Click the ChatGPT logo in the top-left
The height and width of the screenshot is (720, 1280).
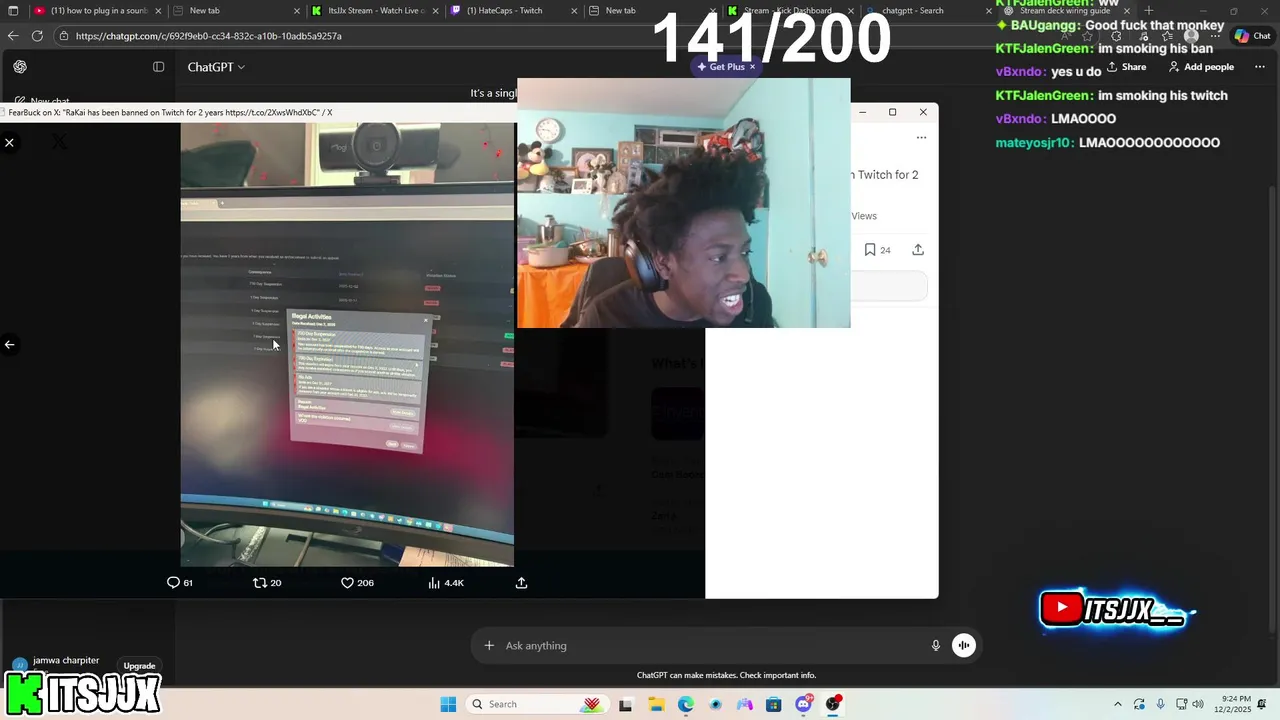20,67
